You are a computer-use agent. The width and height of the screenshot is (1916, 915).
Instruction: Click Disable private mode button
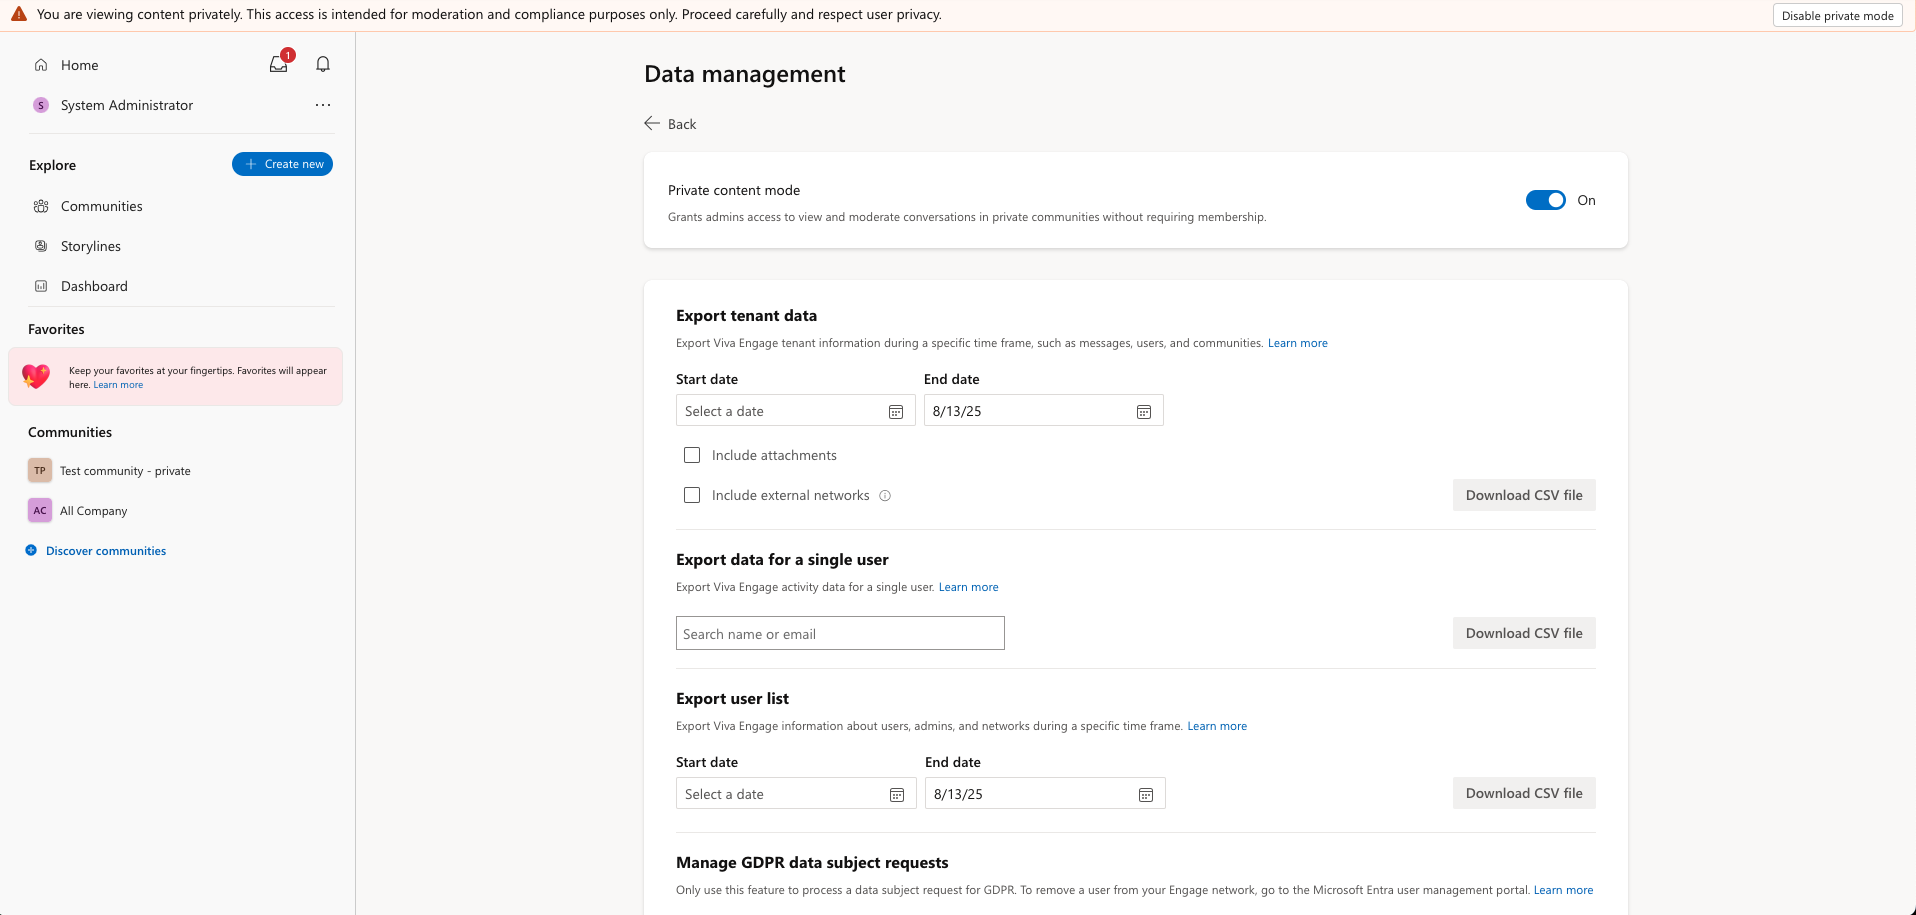click(x=1837, y=15)
